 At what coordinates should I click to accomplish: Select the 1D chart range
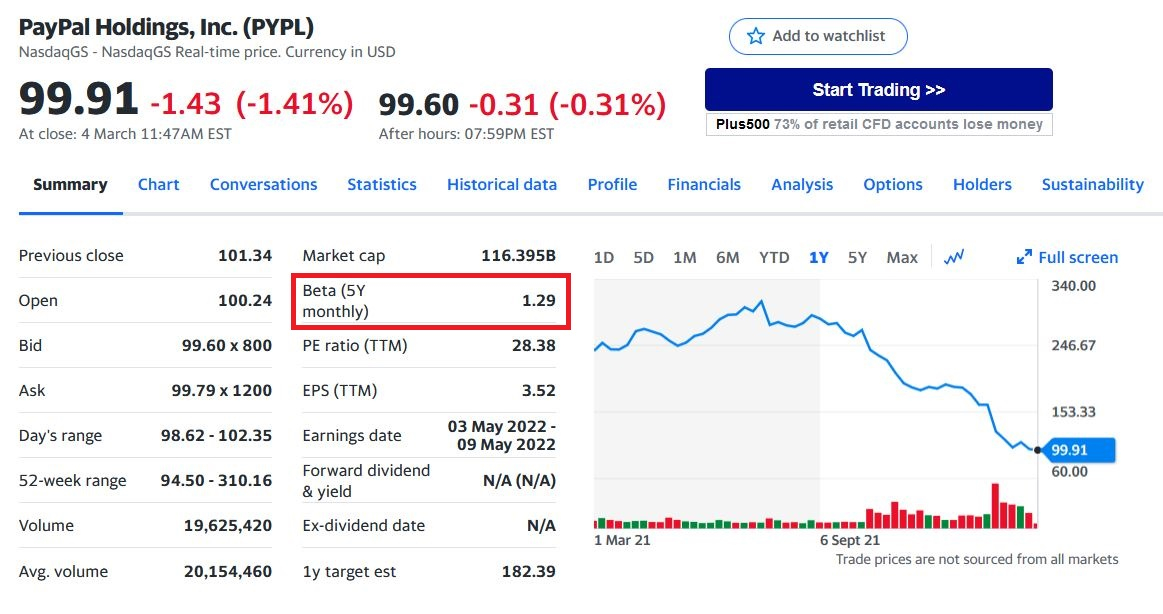pos(604,257)
